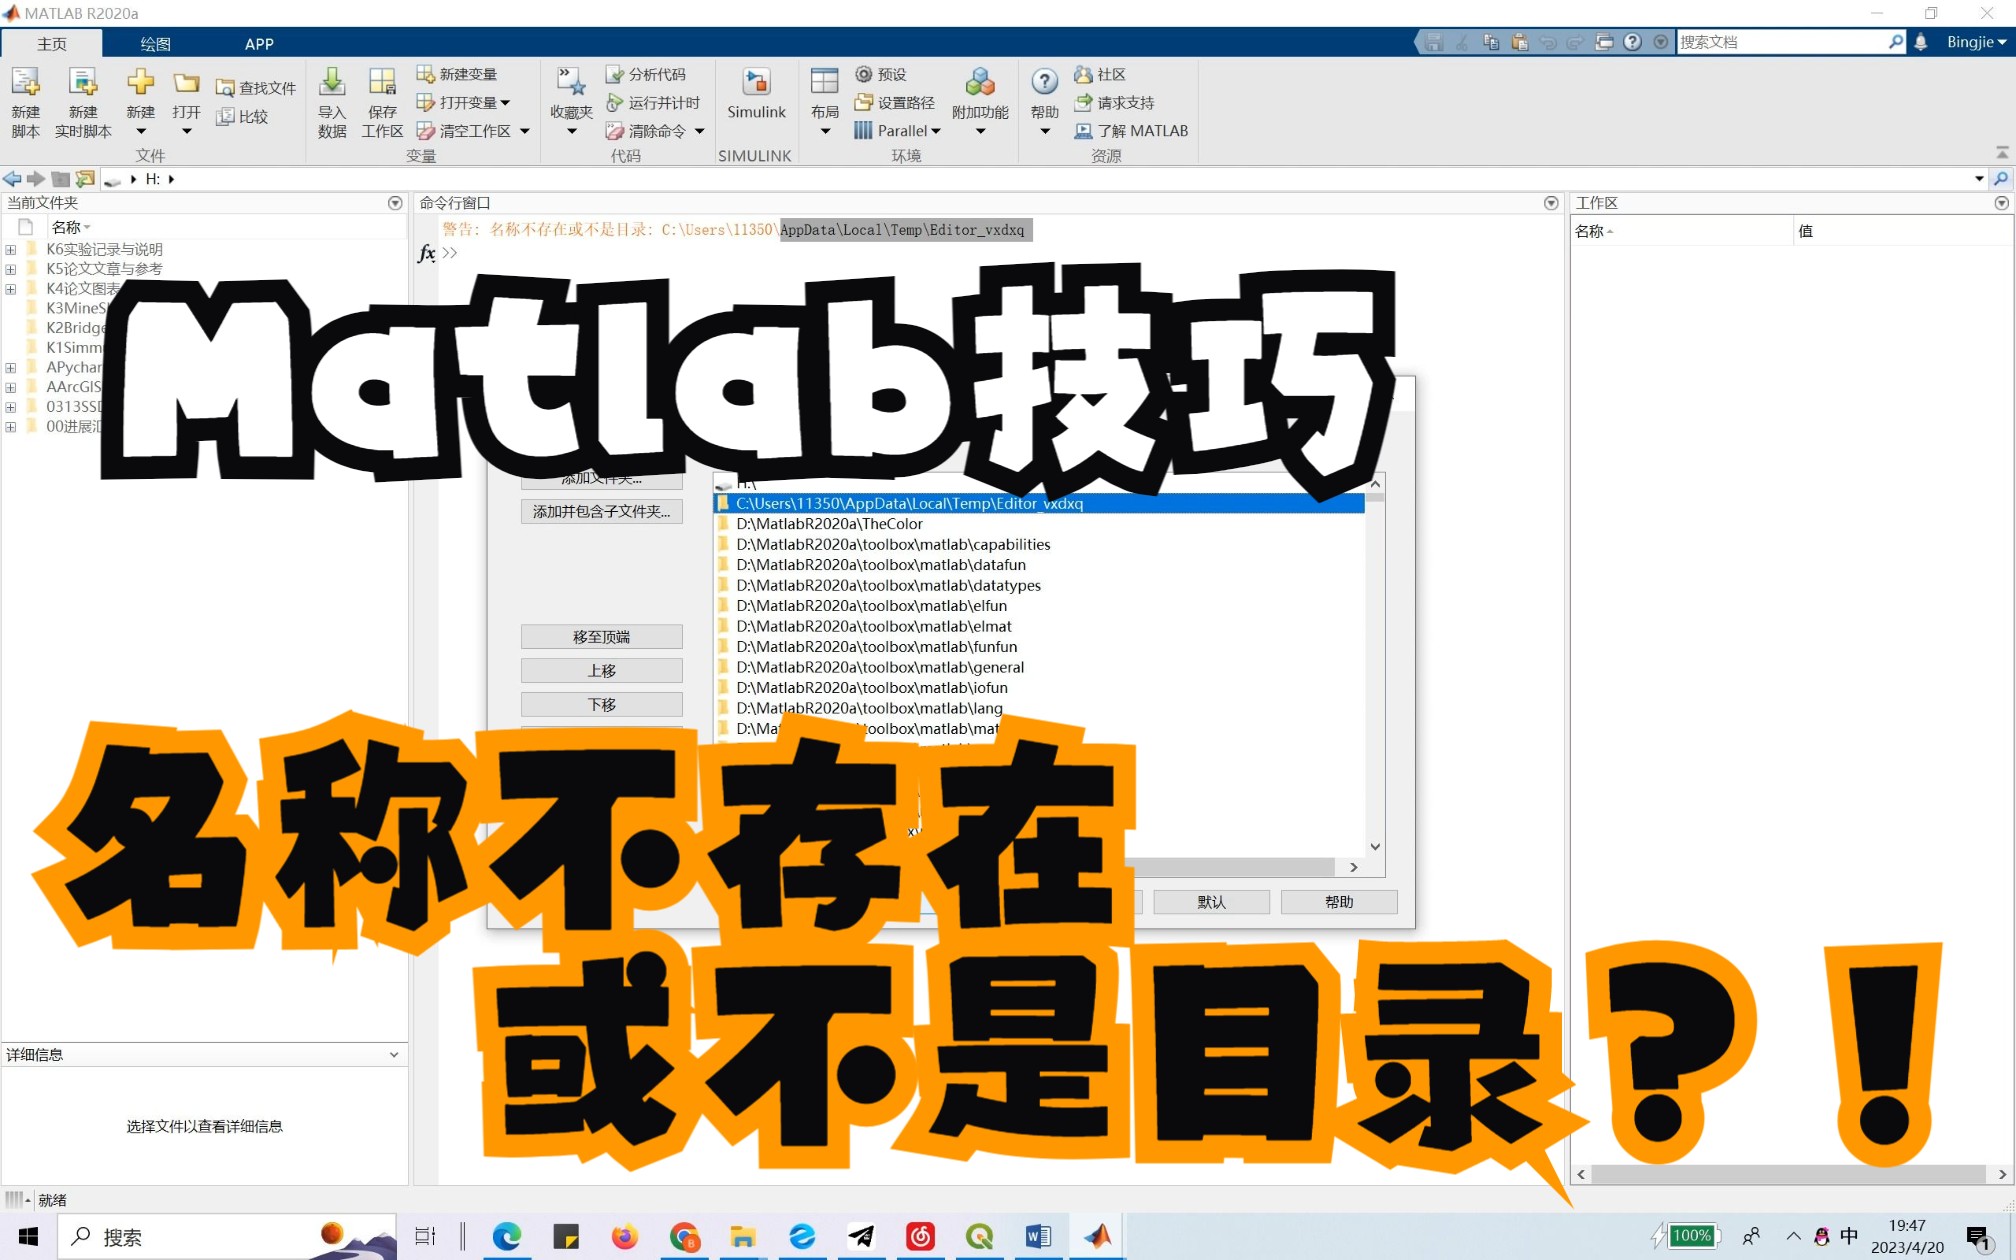Click the search documentation (搜索文档) field

(1780, 41)
